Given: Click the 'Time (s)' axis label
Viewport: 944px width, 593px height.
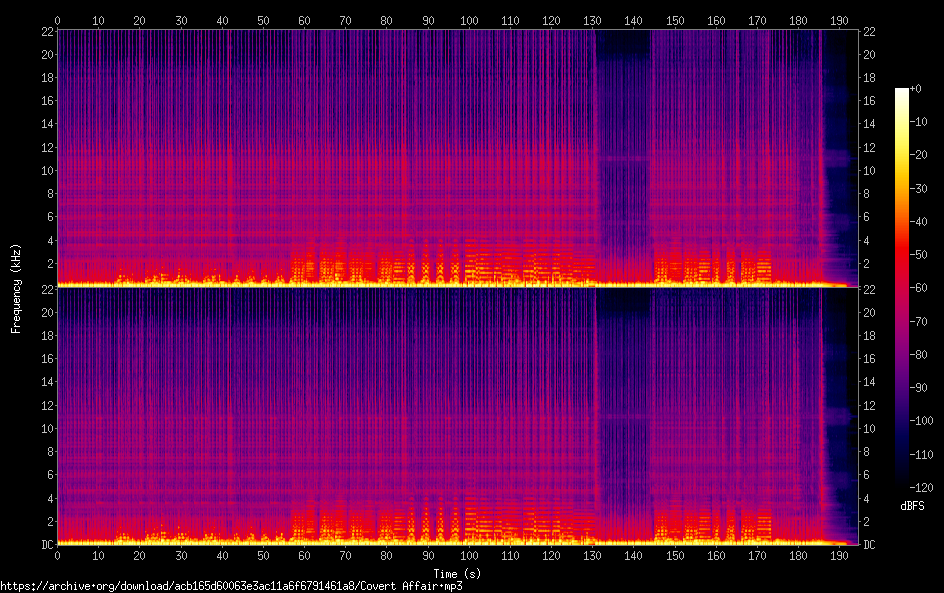Looking at the screenshot, I should (458, 573).
